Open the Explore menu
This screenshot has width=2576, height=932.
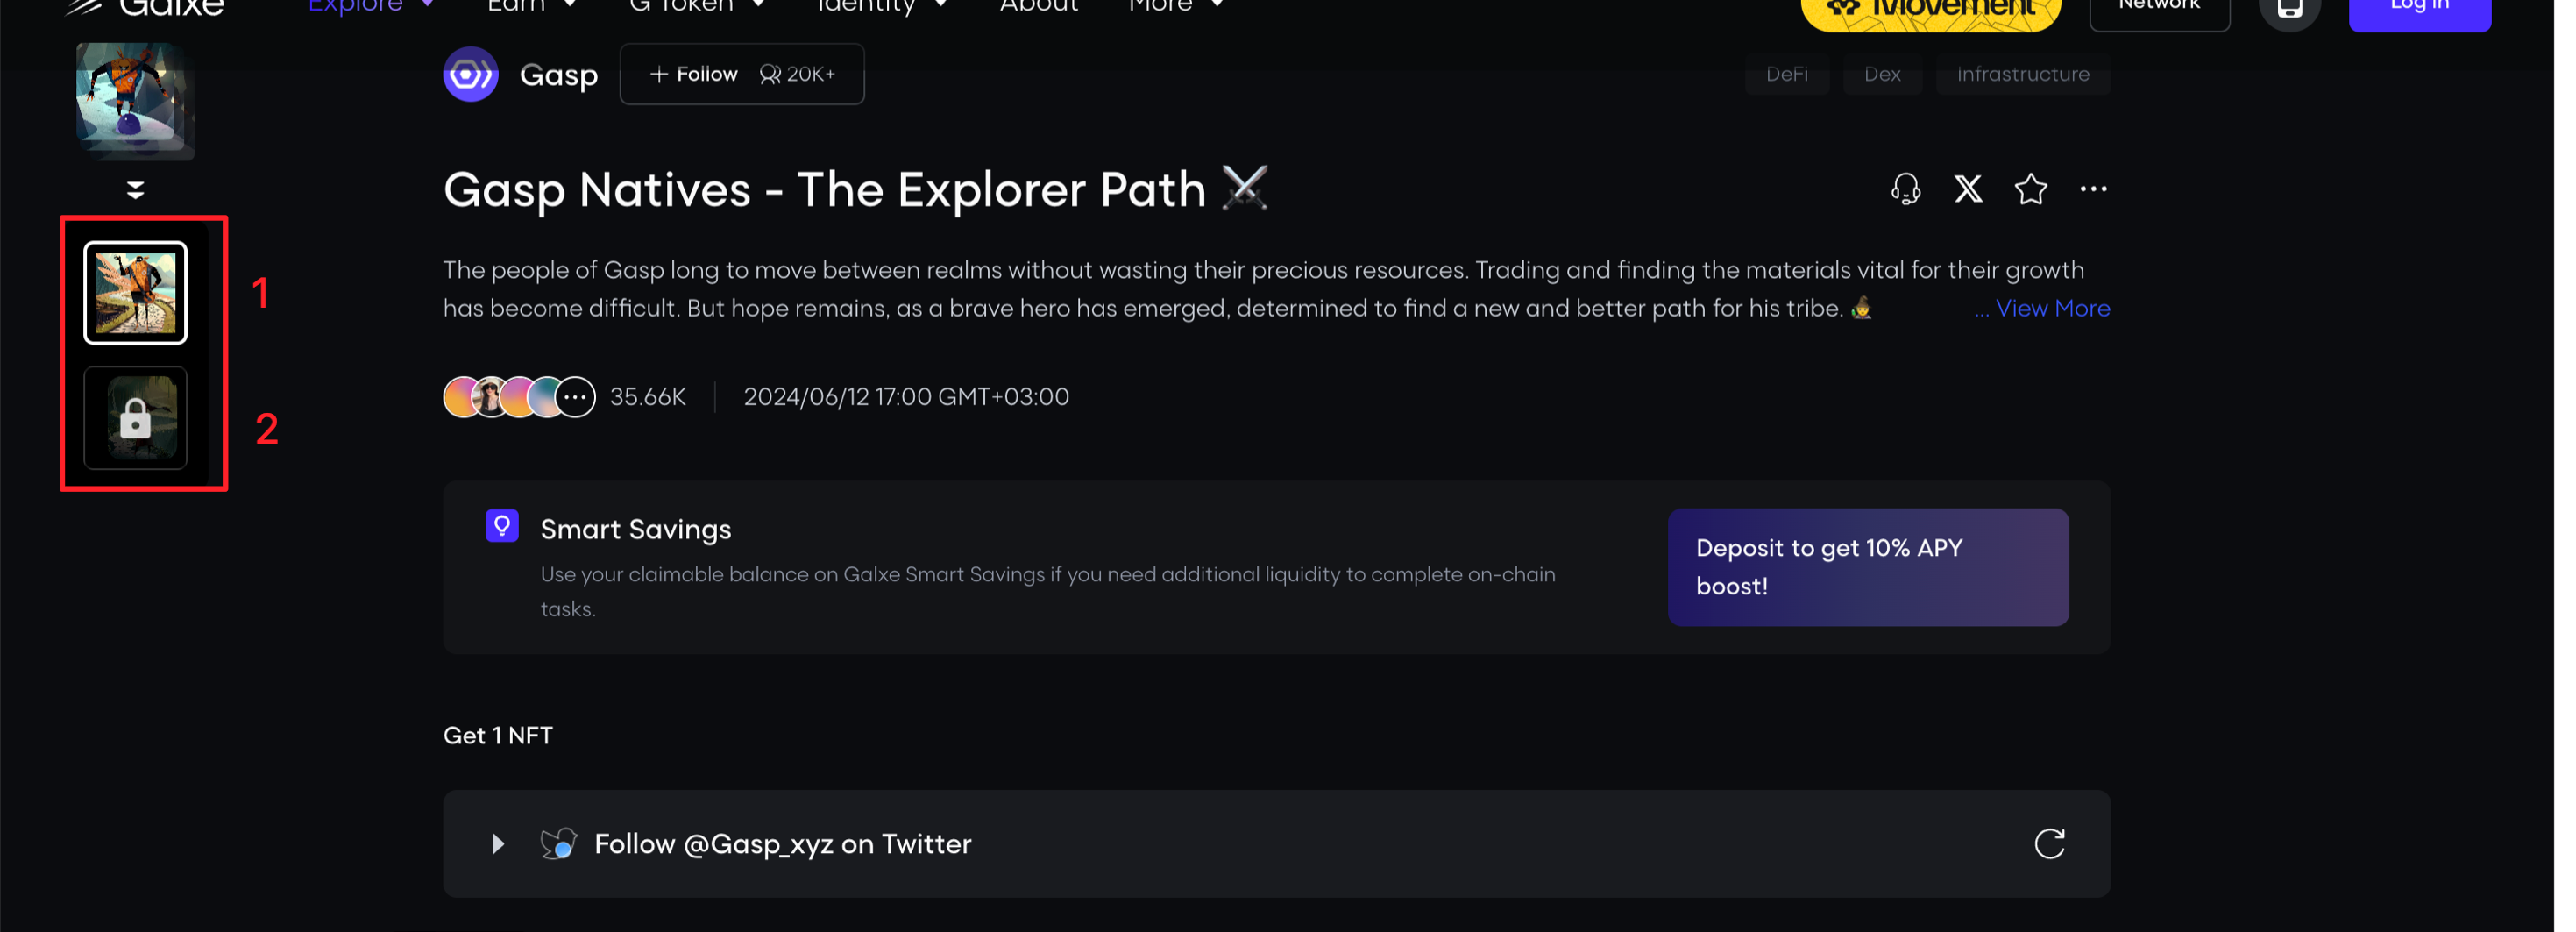tap(371, 6)
